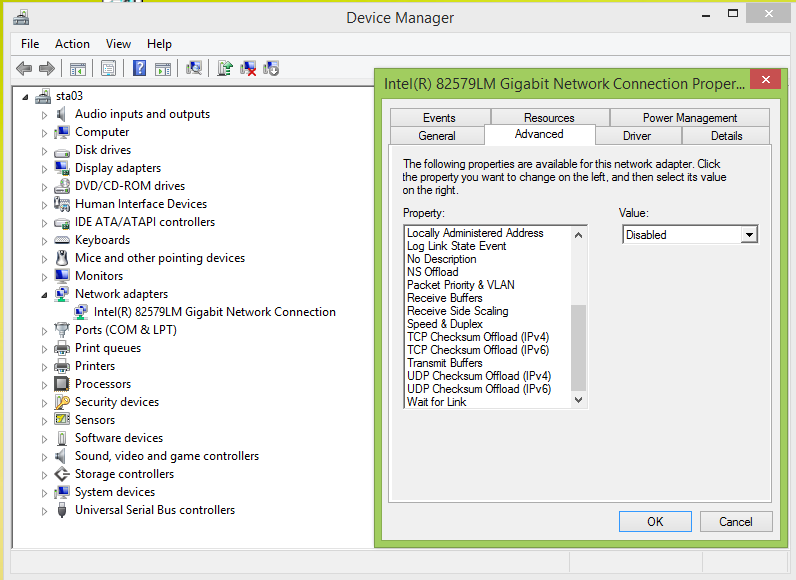Expand the Print queues arrow

(x=44, y=349)
